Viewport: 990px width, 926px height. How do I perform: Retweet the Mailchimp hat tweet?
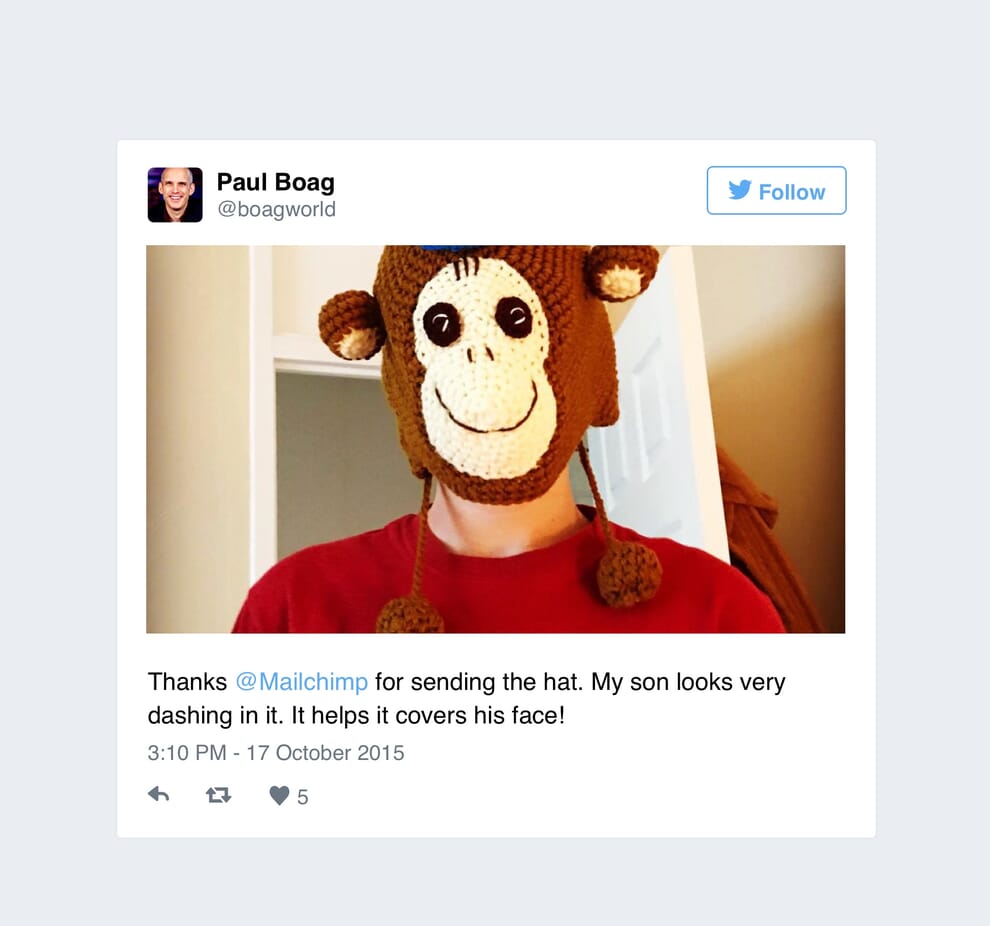tap(218, 795)
